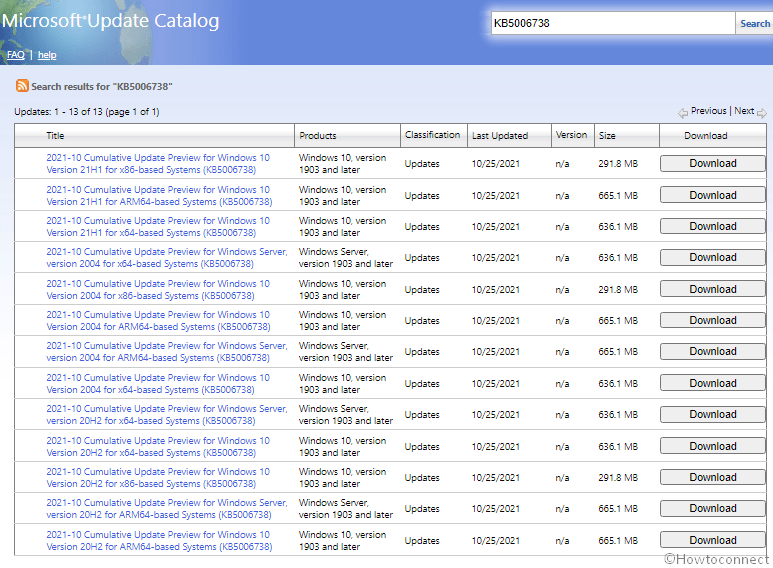Open Windows 10 20H2 x86 update link

[157, 478]
